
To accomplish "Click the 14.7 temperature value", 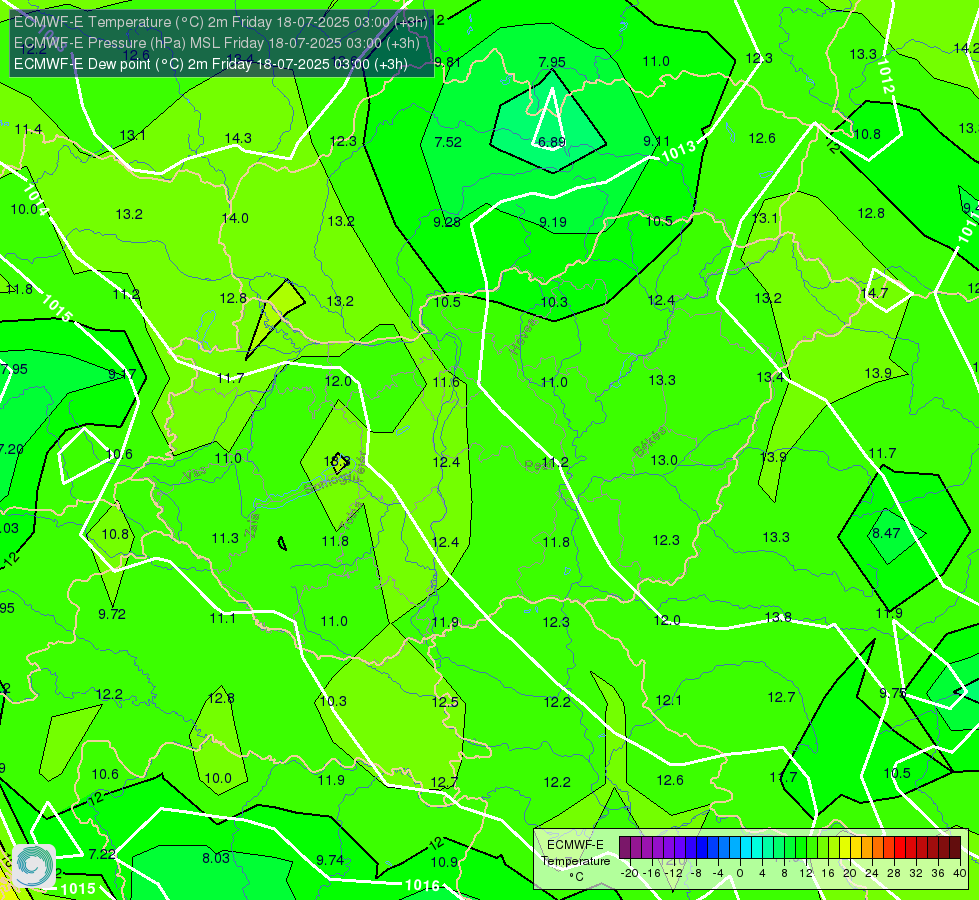I will 874,294.
